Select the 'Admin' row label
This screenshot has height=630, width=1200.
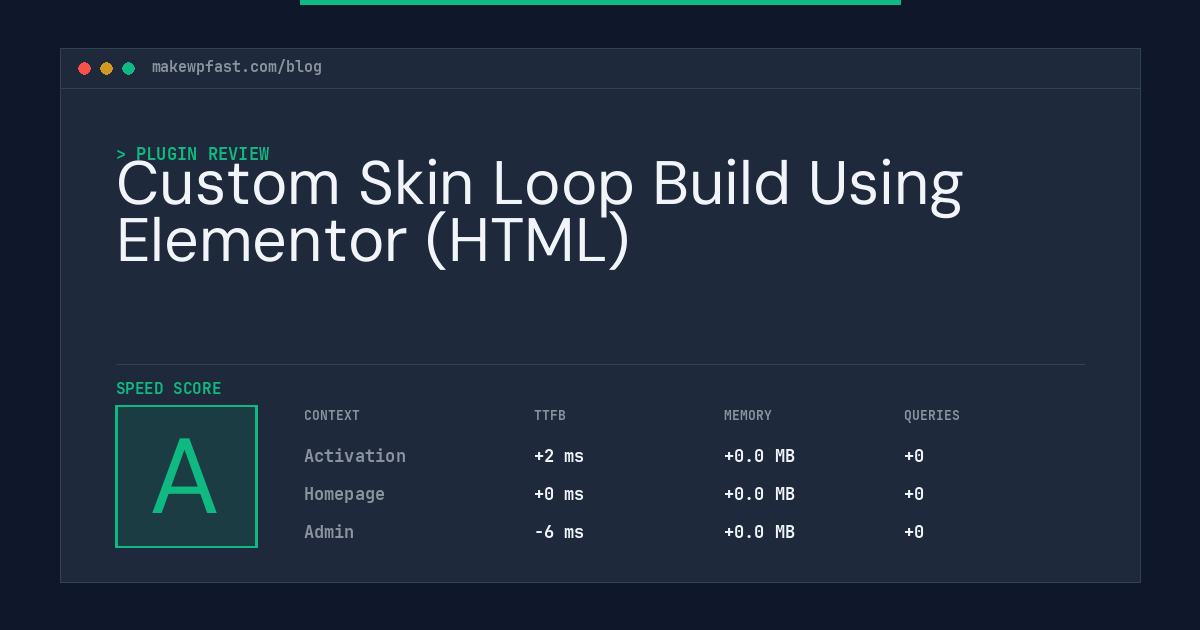pyautogui.click(x=329, y=532)
